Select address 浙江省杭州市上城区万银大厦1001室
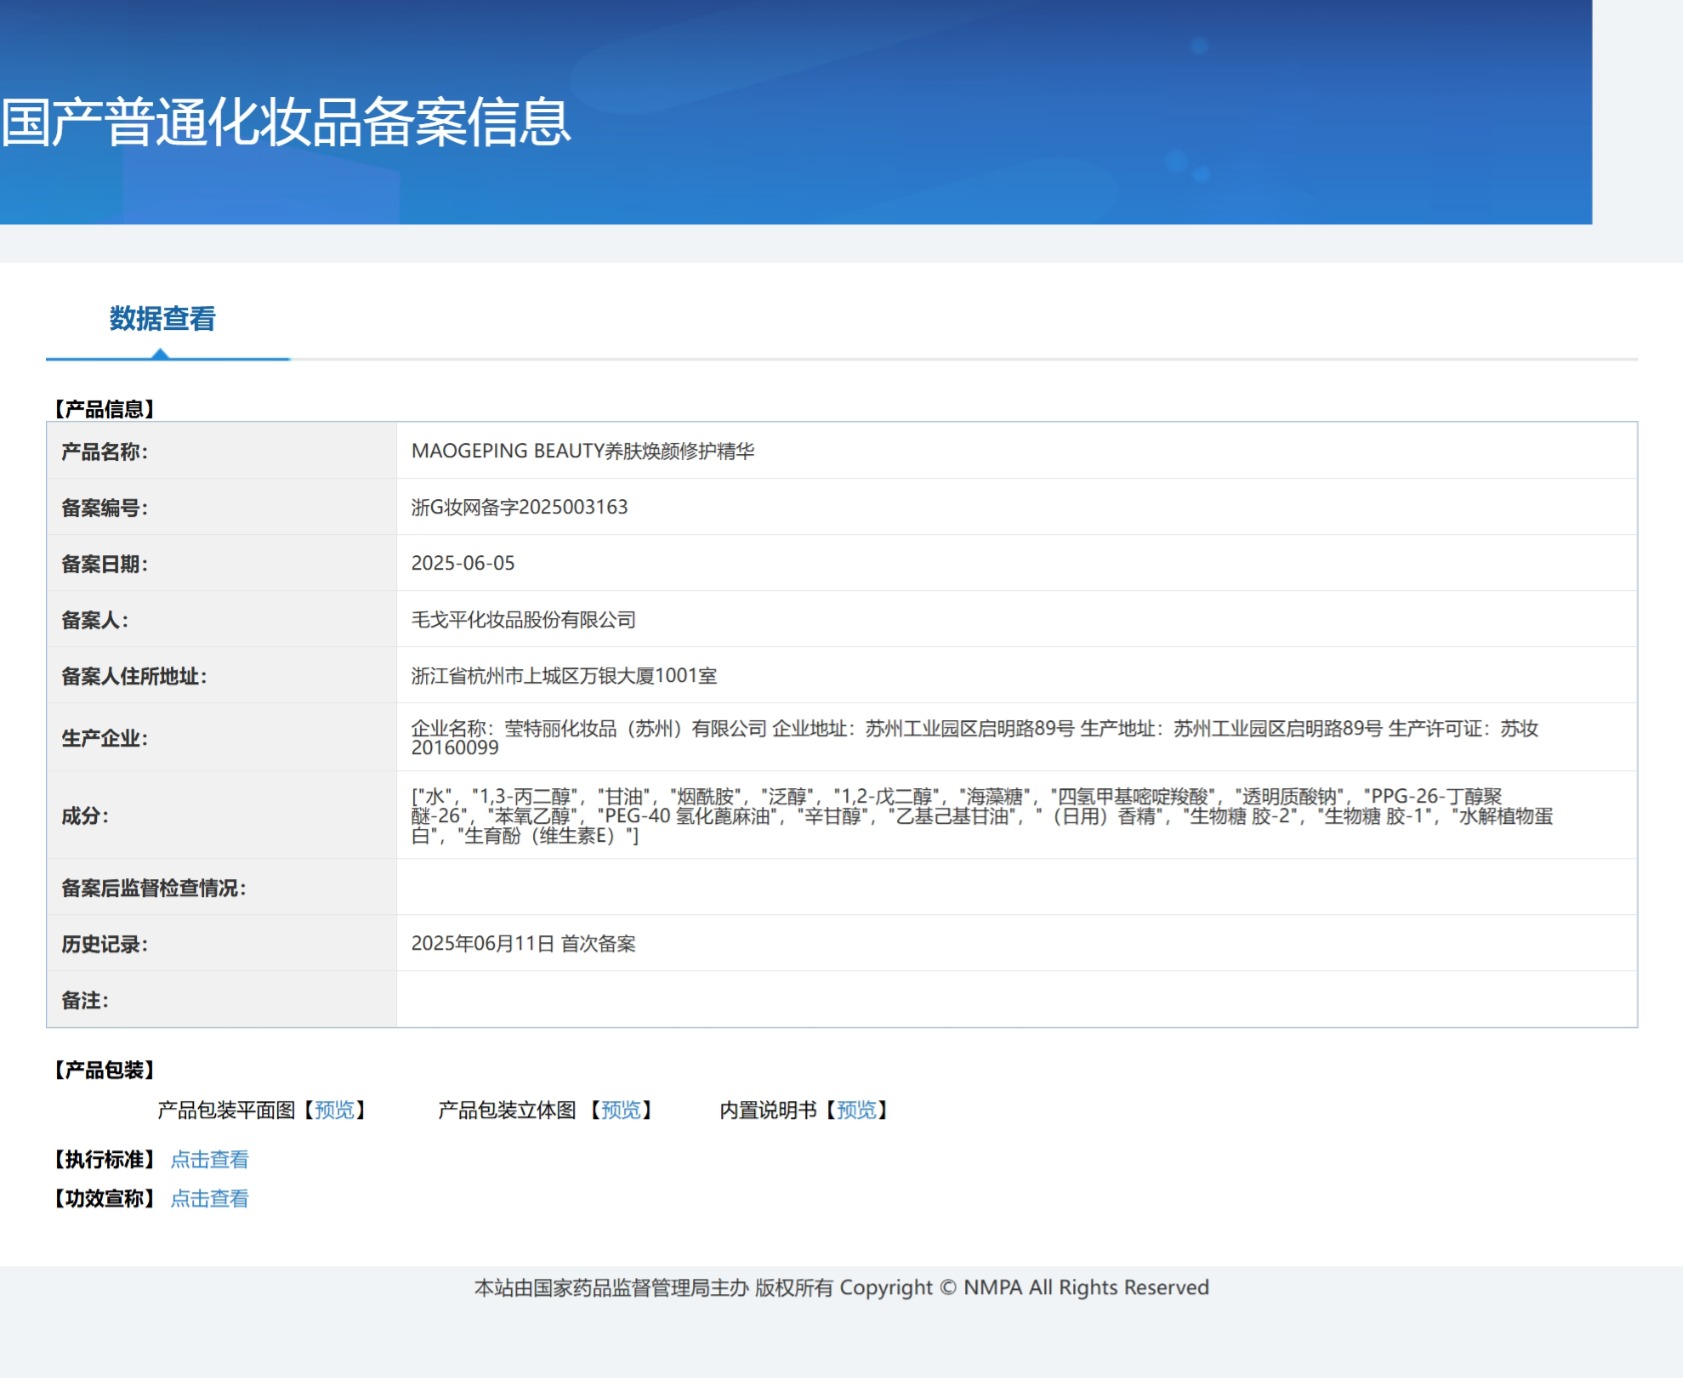This screenshot has width=1683, height=1378. coord(564,676)
